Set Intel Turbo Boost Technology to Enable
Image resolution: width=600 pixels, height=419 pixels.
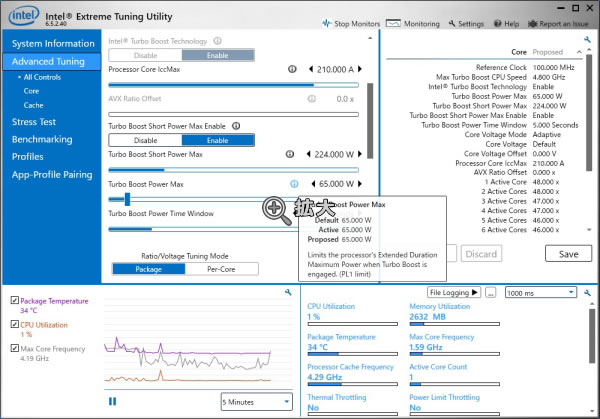[x=218, y=55]
